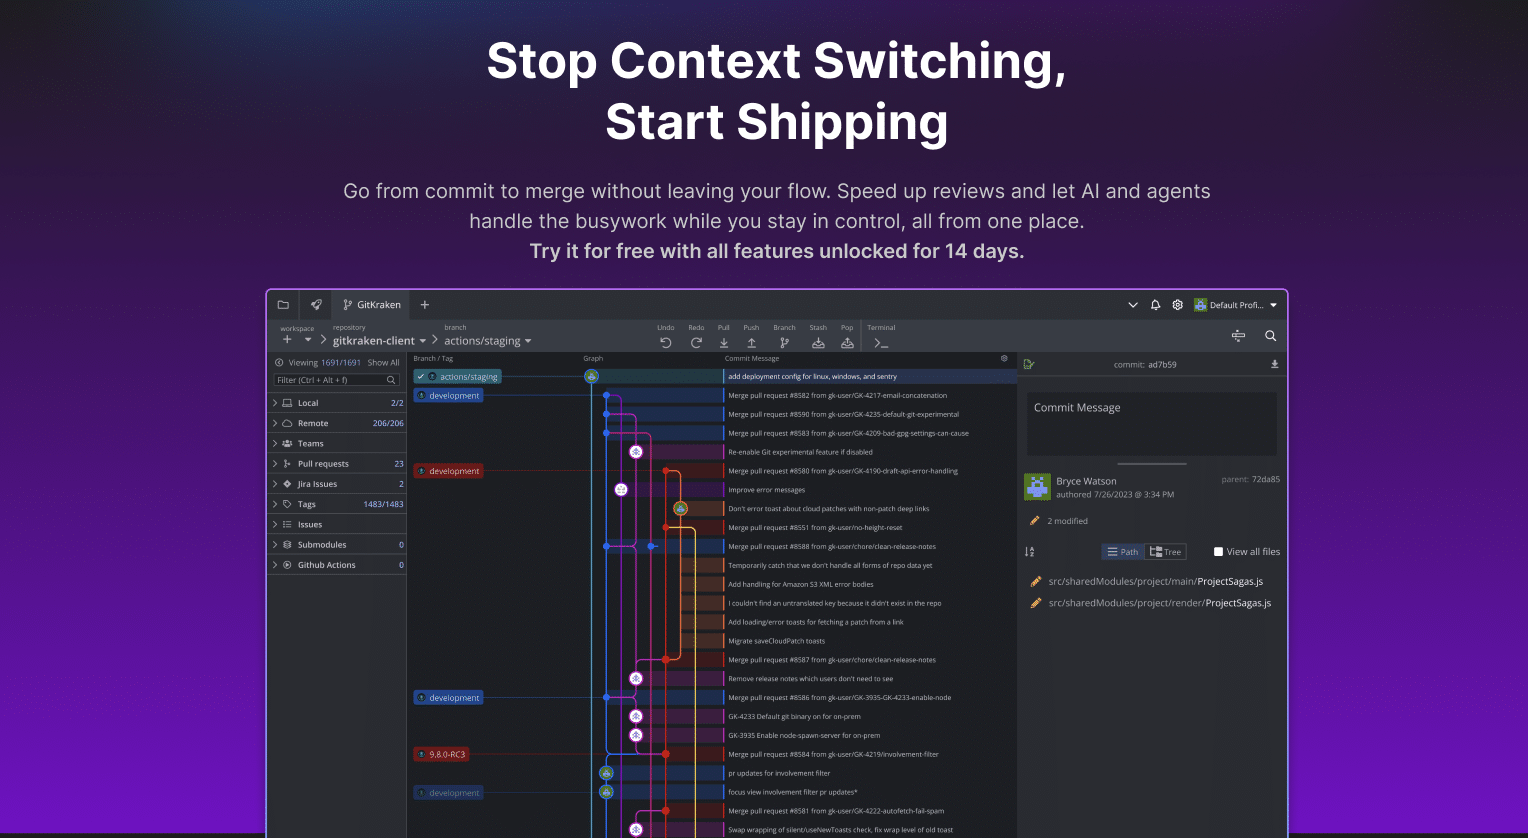Switch file list to Path view
The image size is (1528, 838).
click(1123, 552)
